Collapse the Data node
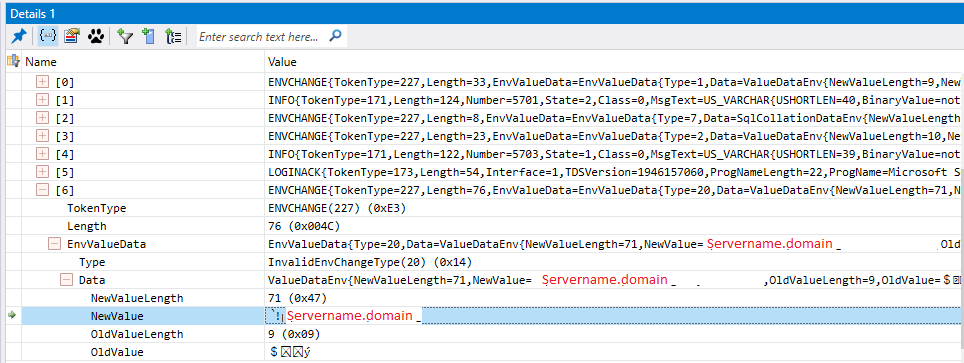Image resolution: width=964 pixels, height=363 pixels. pos(66,281)
